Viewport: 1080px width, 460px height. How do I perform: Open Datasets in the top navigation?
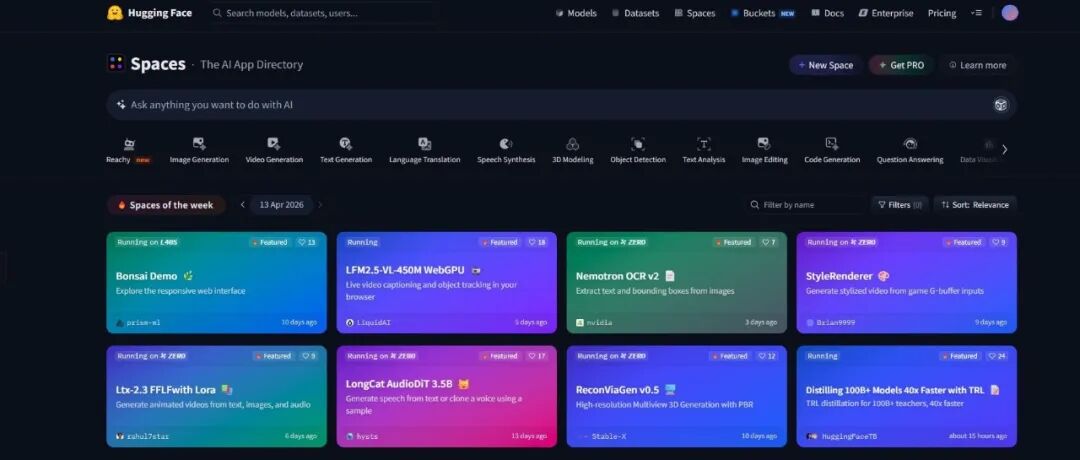pos(635,13)
